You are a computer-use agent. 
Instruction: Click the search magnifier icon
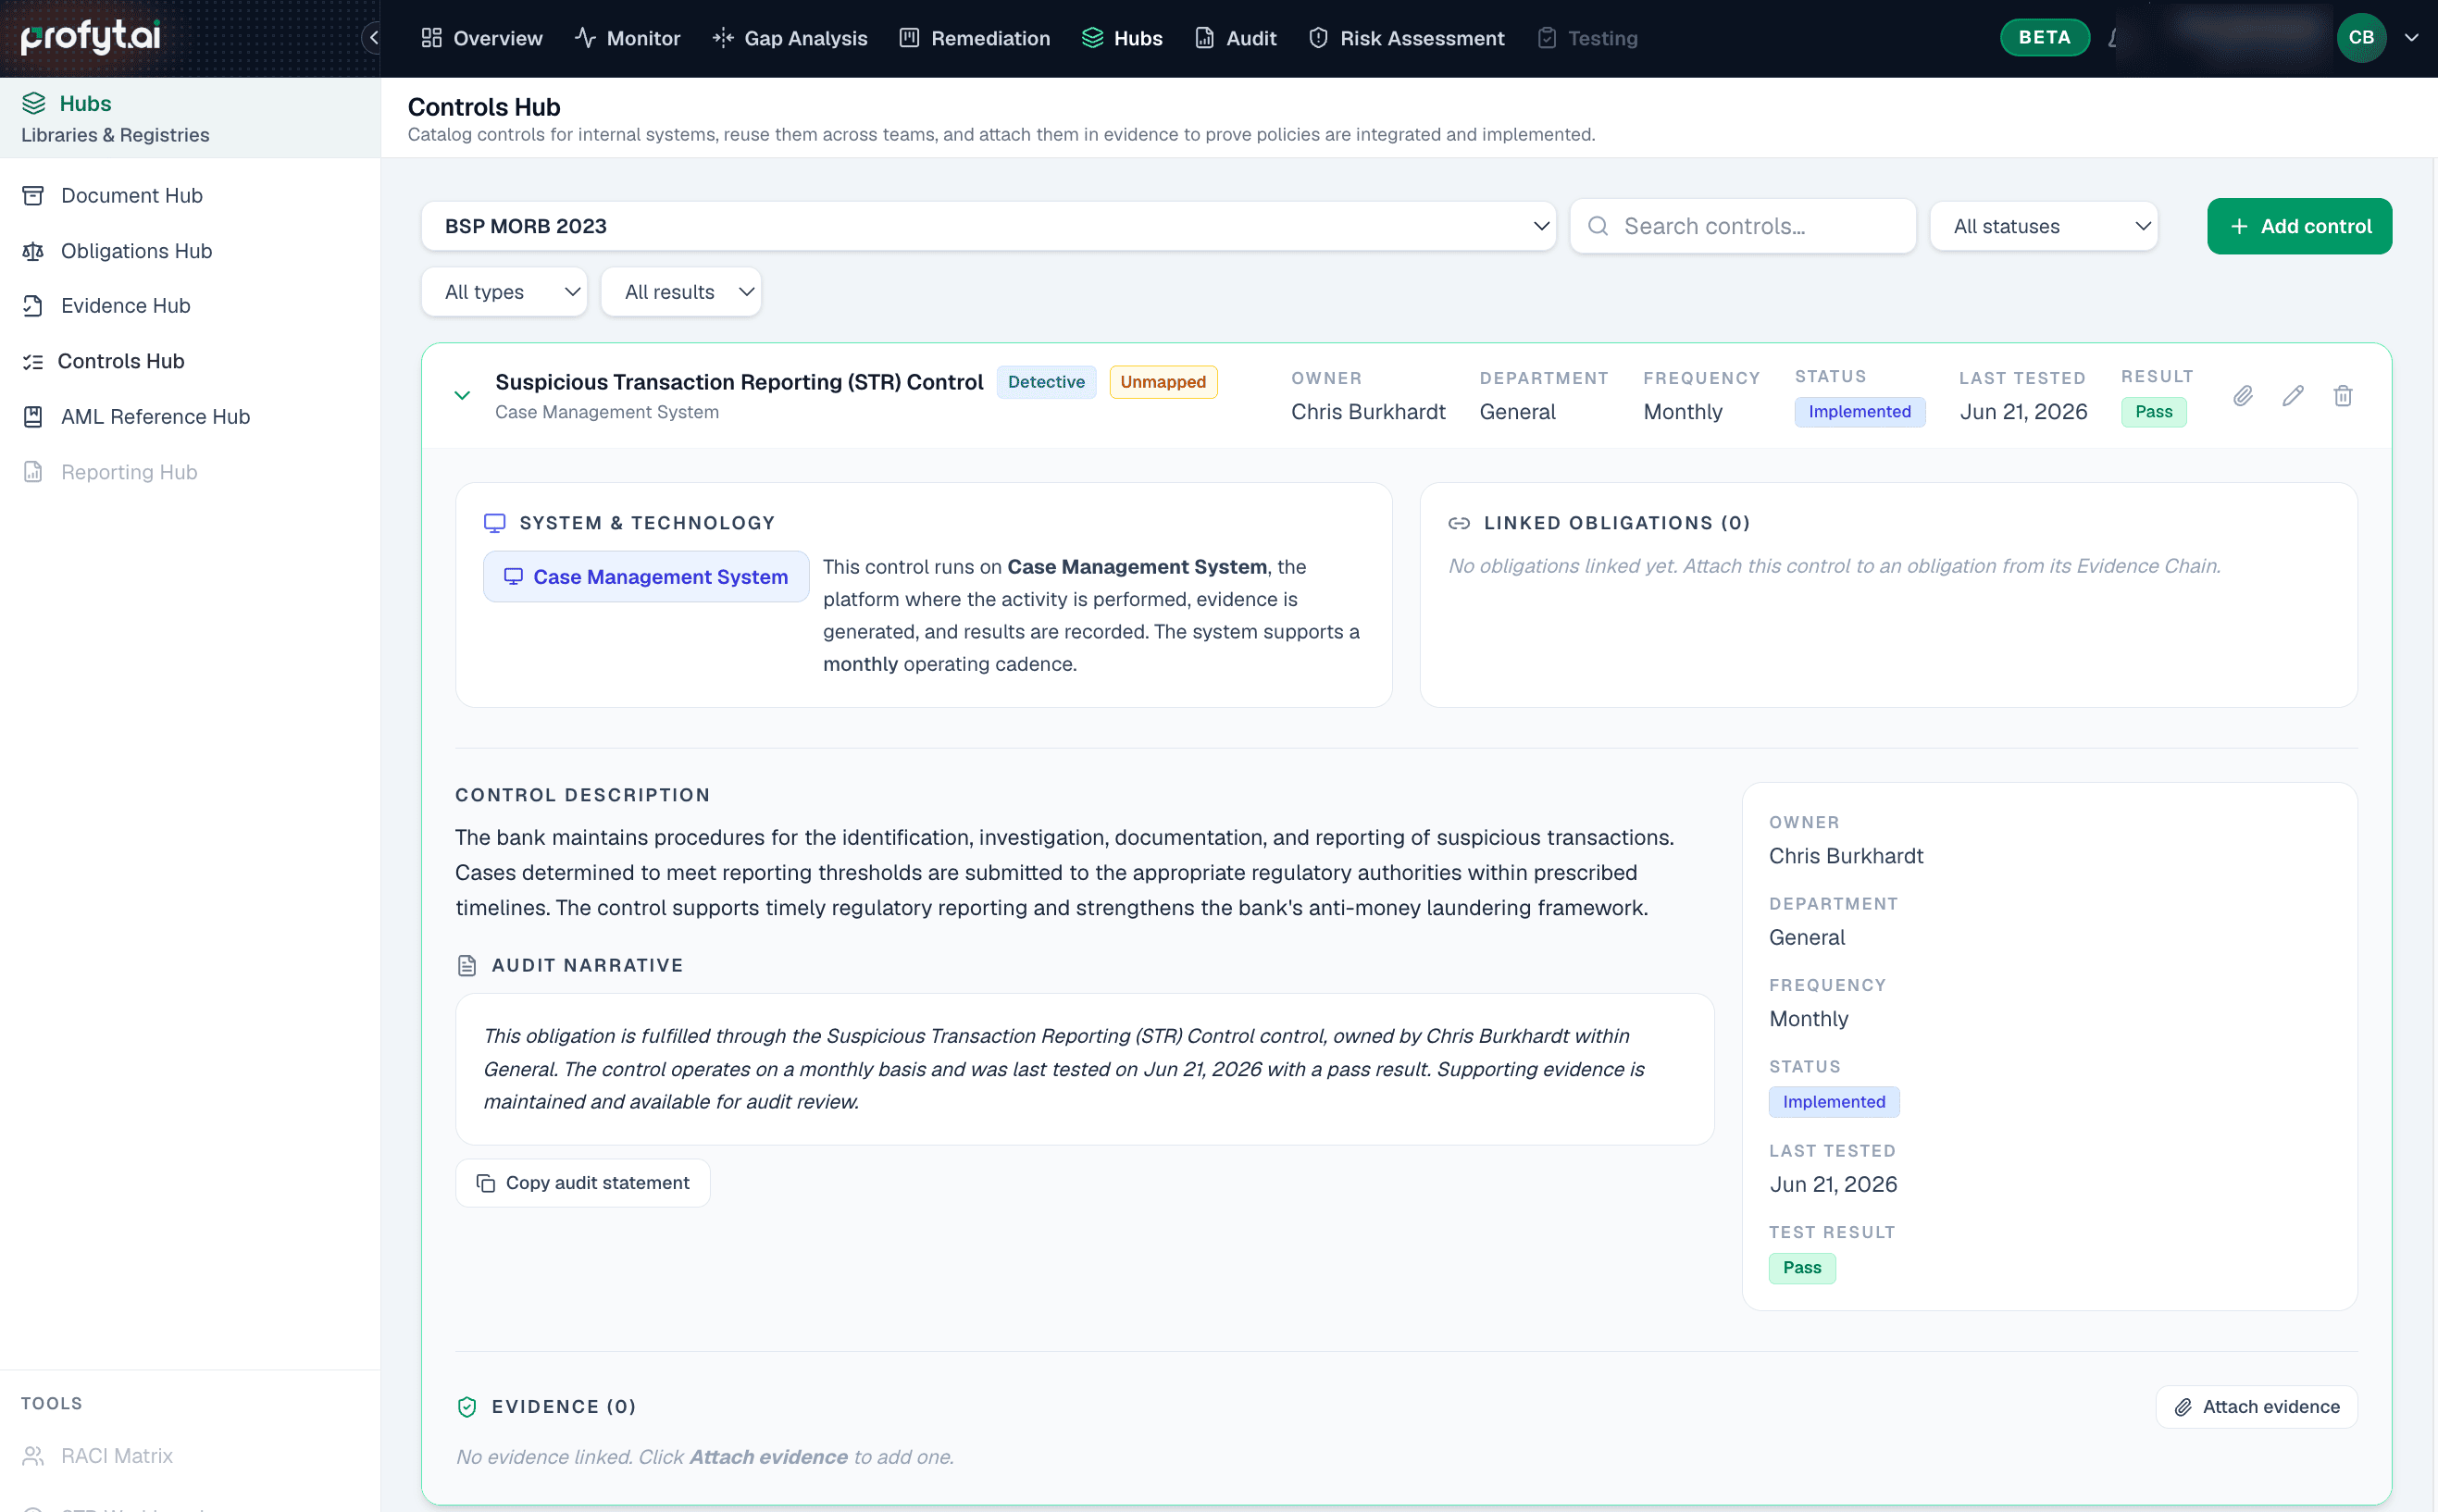coord(1598,226)
